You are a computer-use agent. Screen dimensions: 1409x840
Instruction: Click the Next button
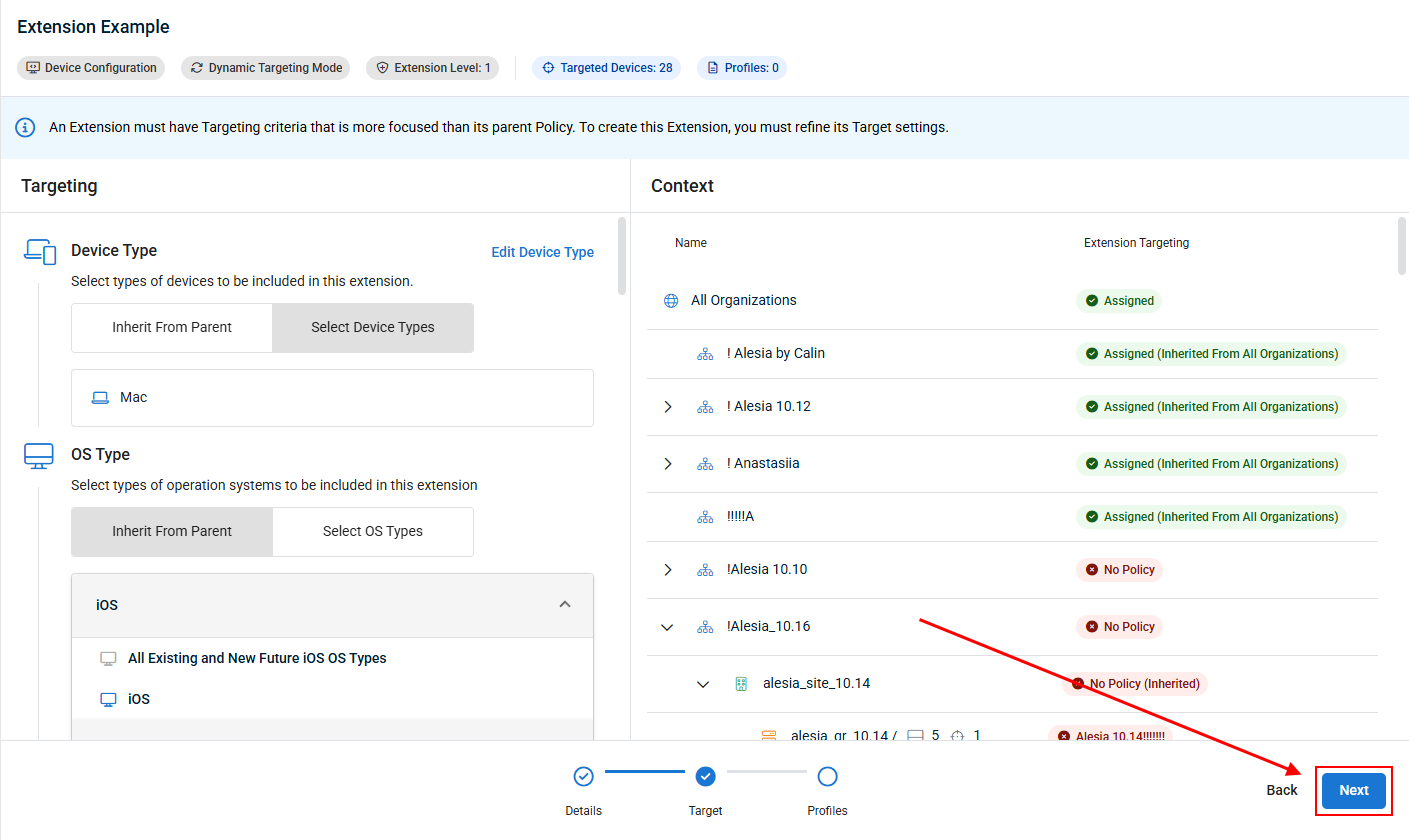point(1353,790)
